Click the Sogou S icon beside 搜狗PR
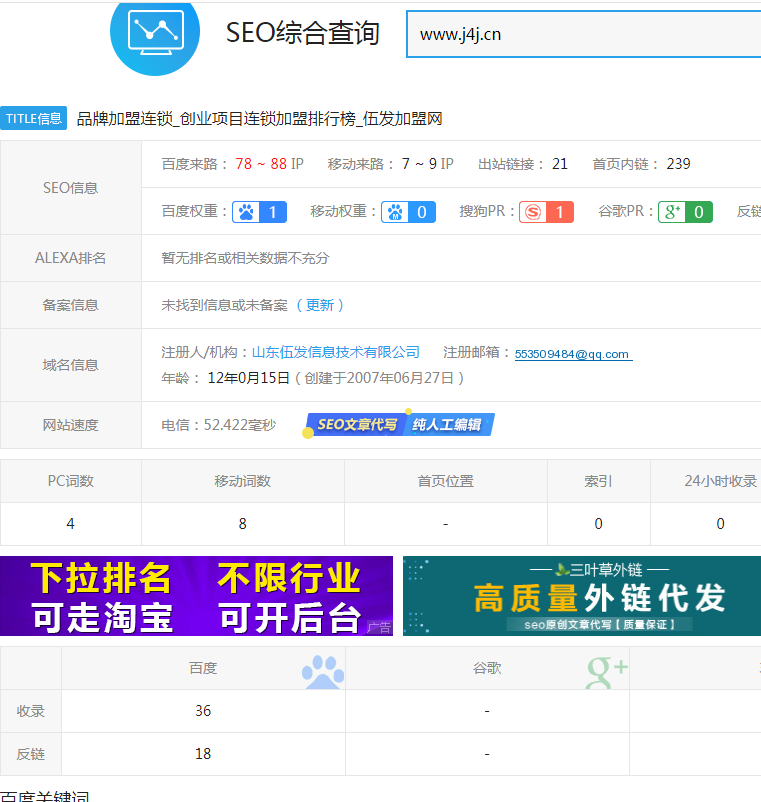 pos(533,212)
